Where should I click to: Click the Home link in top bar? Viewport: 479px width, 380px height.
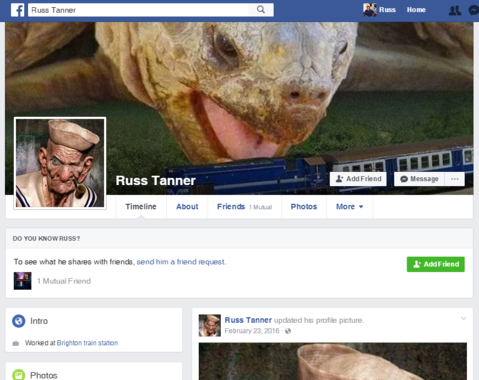[416, 10]
